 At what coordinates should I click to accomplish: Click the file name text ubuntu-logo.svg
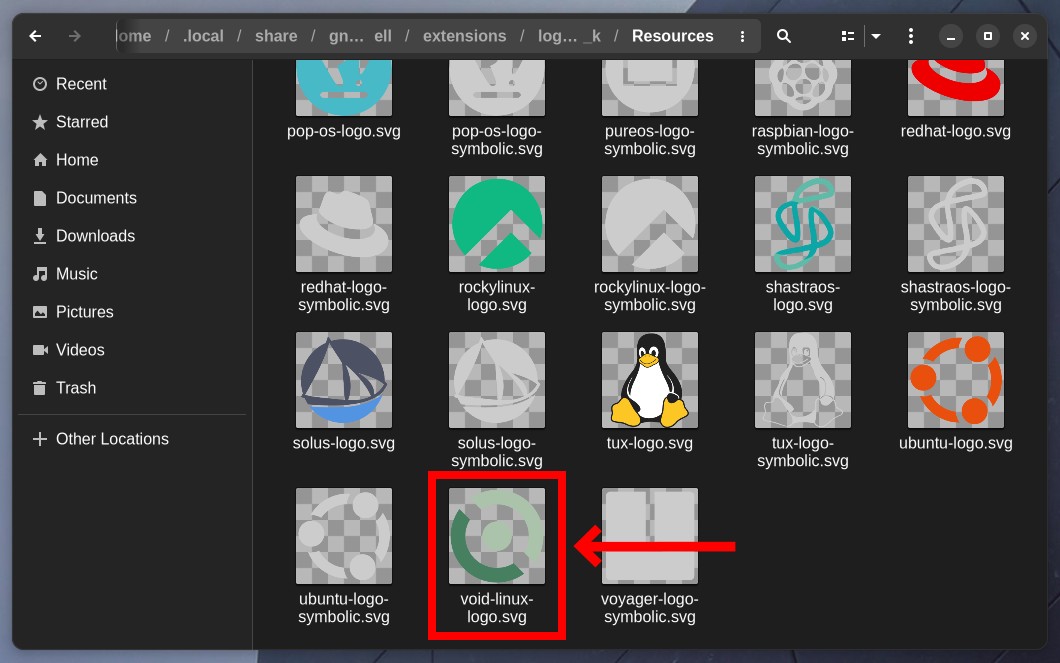click(956, 443)
